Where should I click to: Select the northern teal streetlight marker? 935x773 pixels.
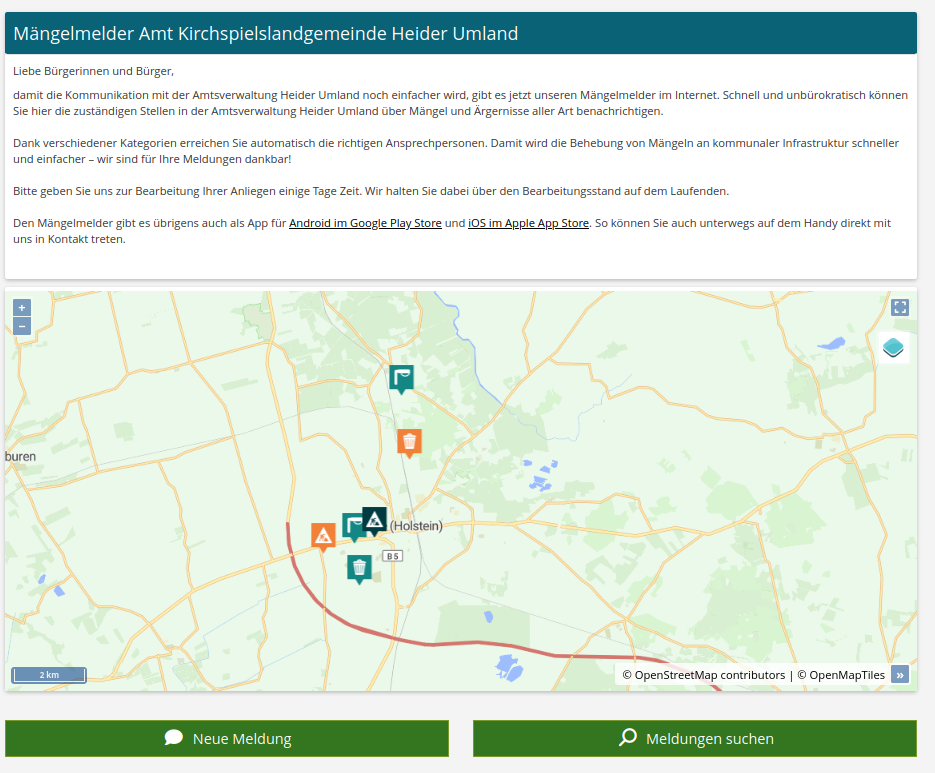point(401,377)
